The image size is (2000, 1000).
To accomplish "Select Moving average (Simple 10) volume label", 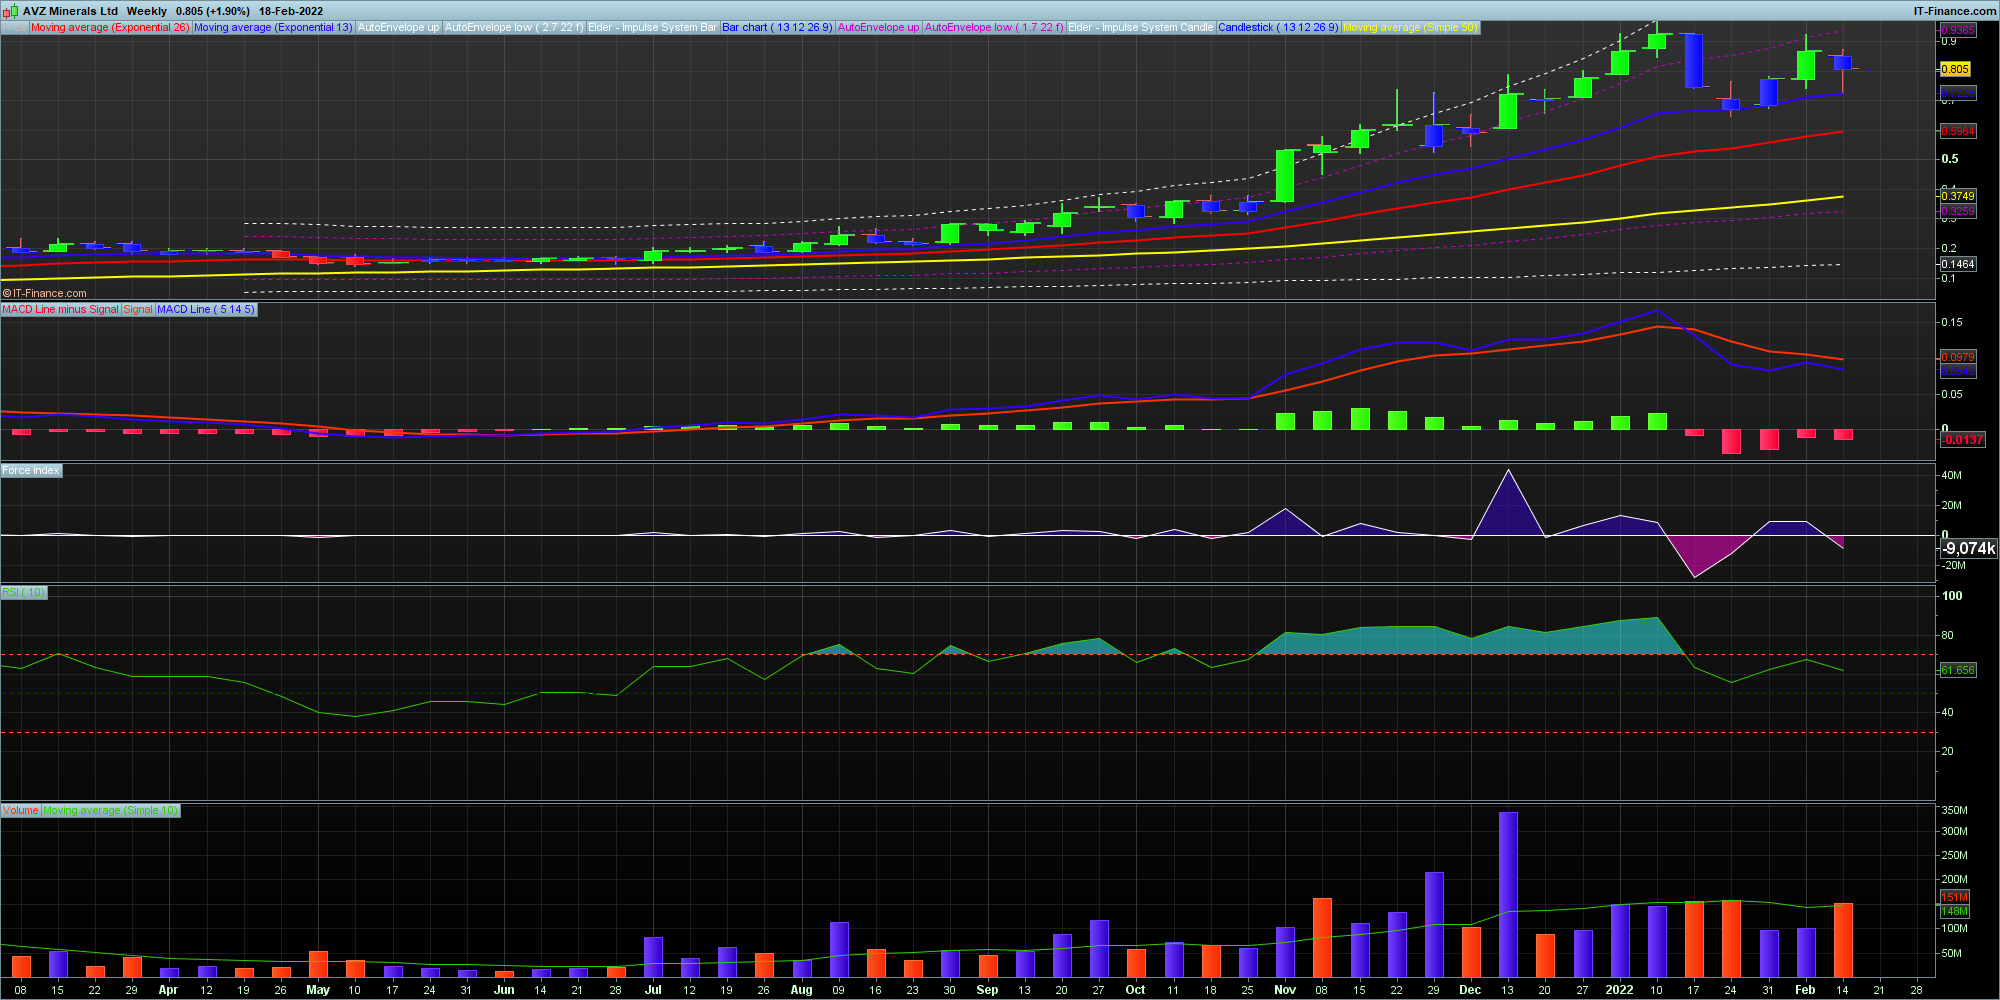I will [x=110, y=810].
